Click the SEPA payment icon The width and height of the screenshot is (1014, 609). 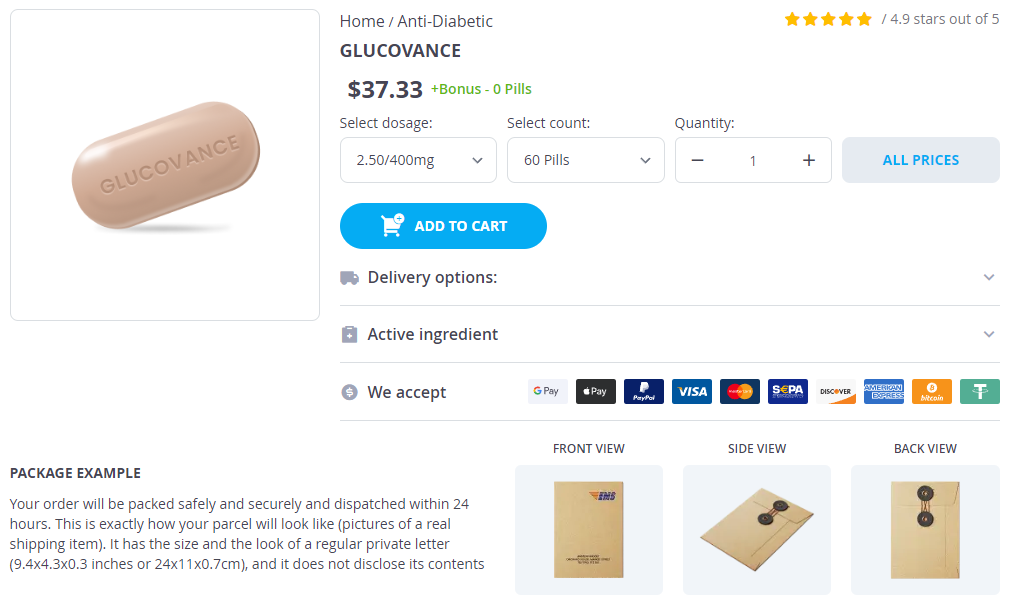(787, 392)
